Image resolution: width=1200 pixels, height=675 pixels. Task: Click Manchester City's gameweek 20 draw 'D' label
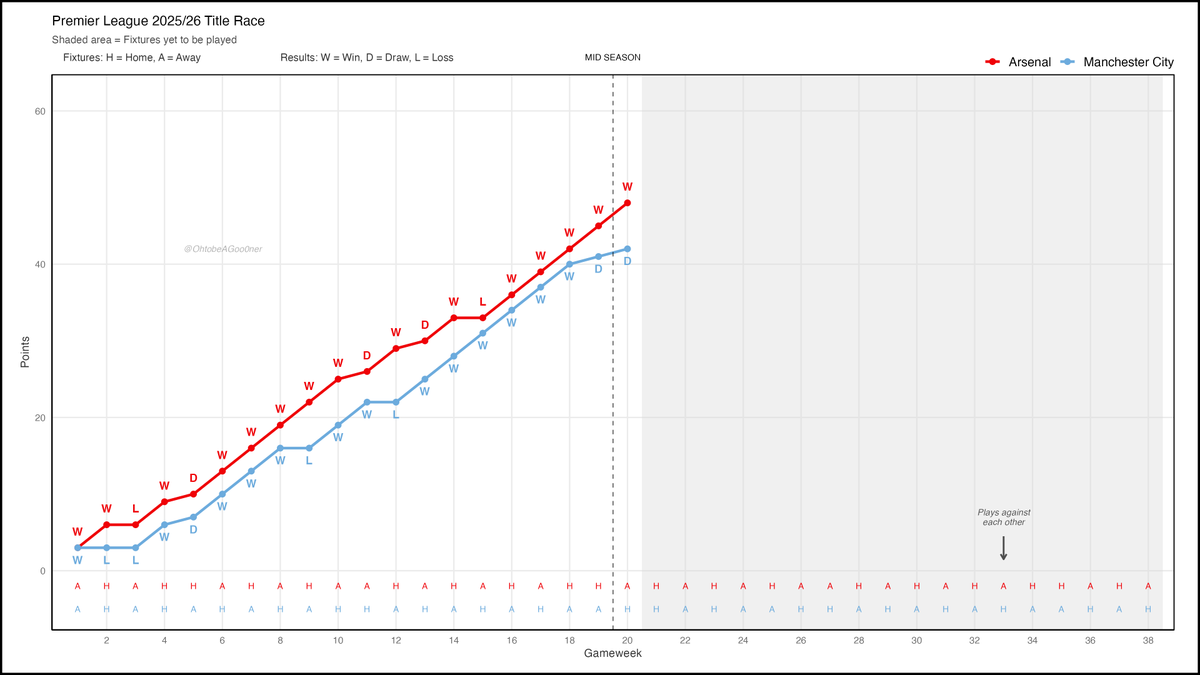click(627, 261)
